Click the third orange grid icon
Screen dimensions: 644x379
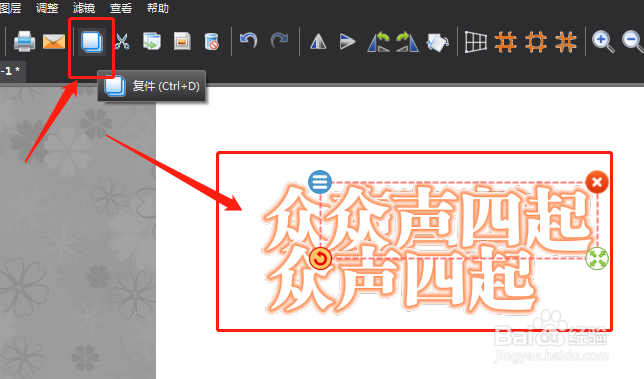(566, 42)
